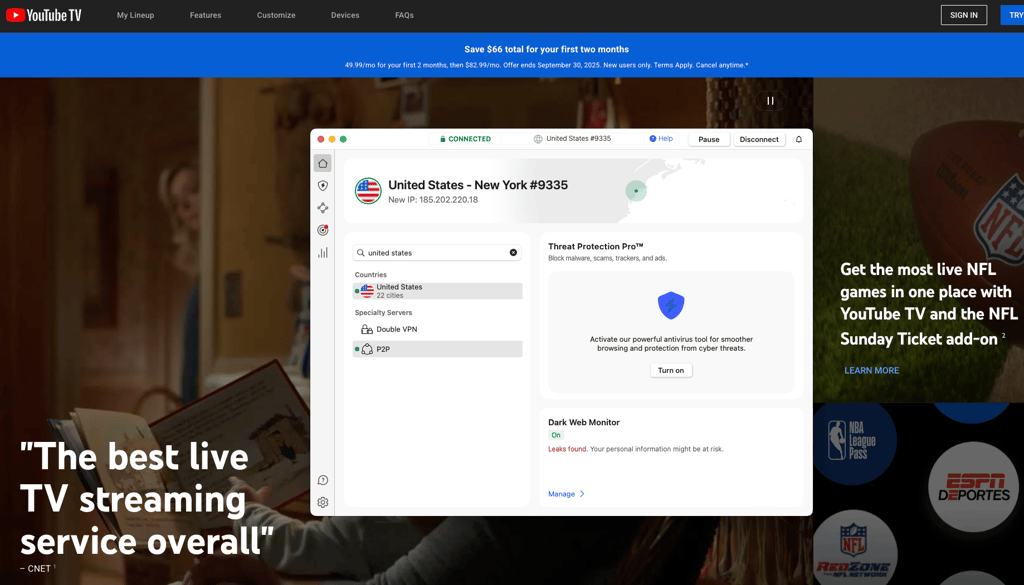
Task: Click the large US flag in connection card
Action: point(368,191)
